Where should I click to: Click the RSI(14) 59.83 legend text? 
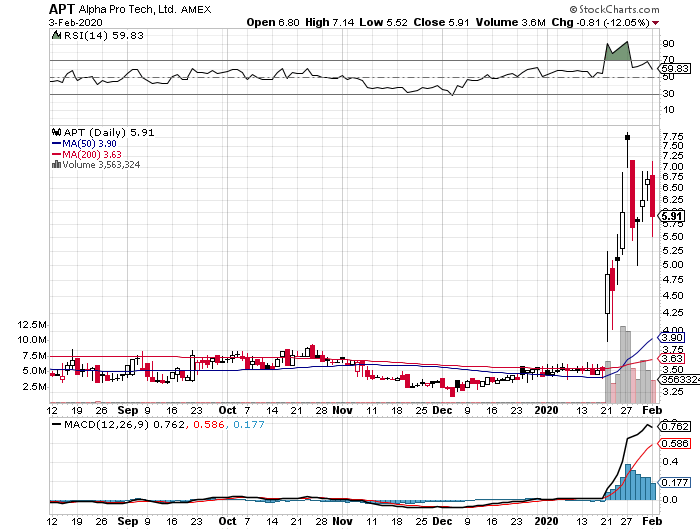click(104, 35)
